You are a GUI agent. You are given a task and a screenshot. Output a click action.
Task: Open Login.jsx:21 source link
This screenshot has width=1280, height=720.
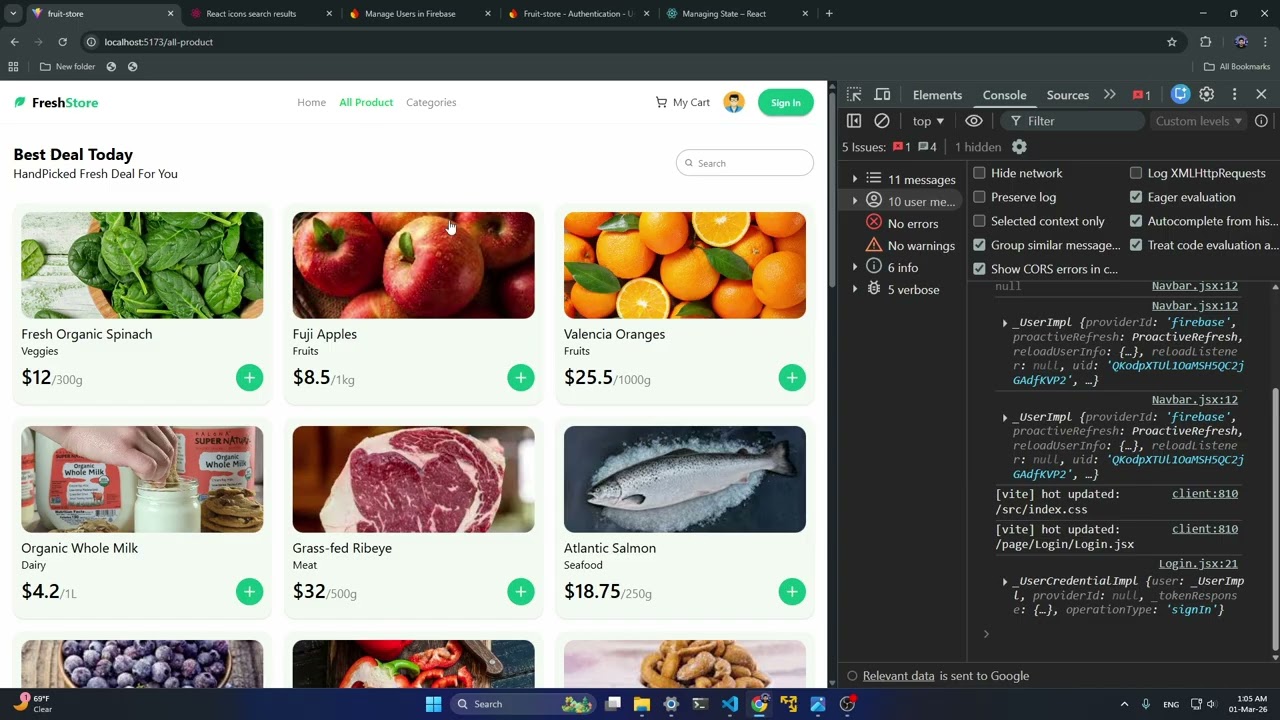pyautogui.click(x=1198, y=564)
